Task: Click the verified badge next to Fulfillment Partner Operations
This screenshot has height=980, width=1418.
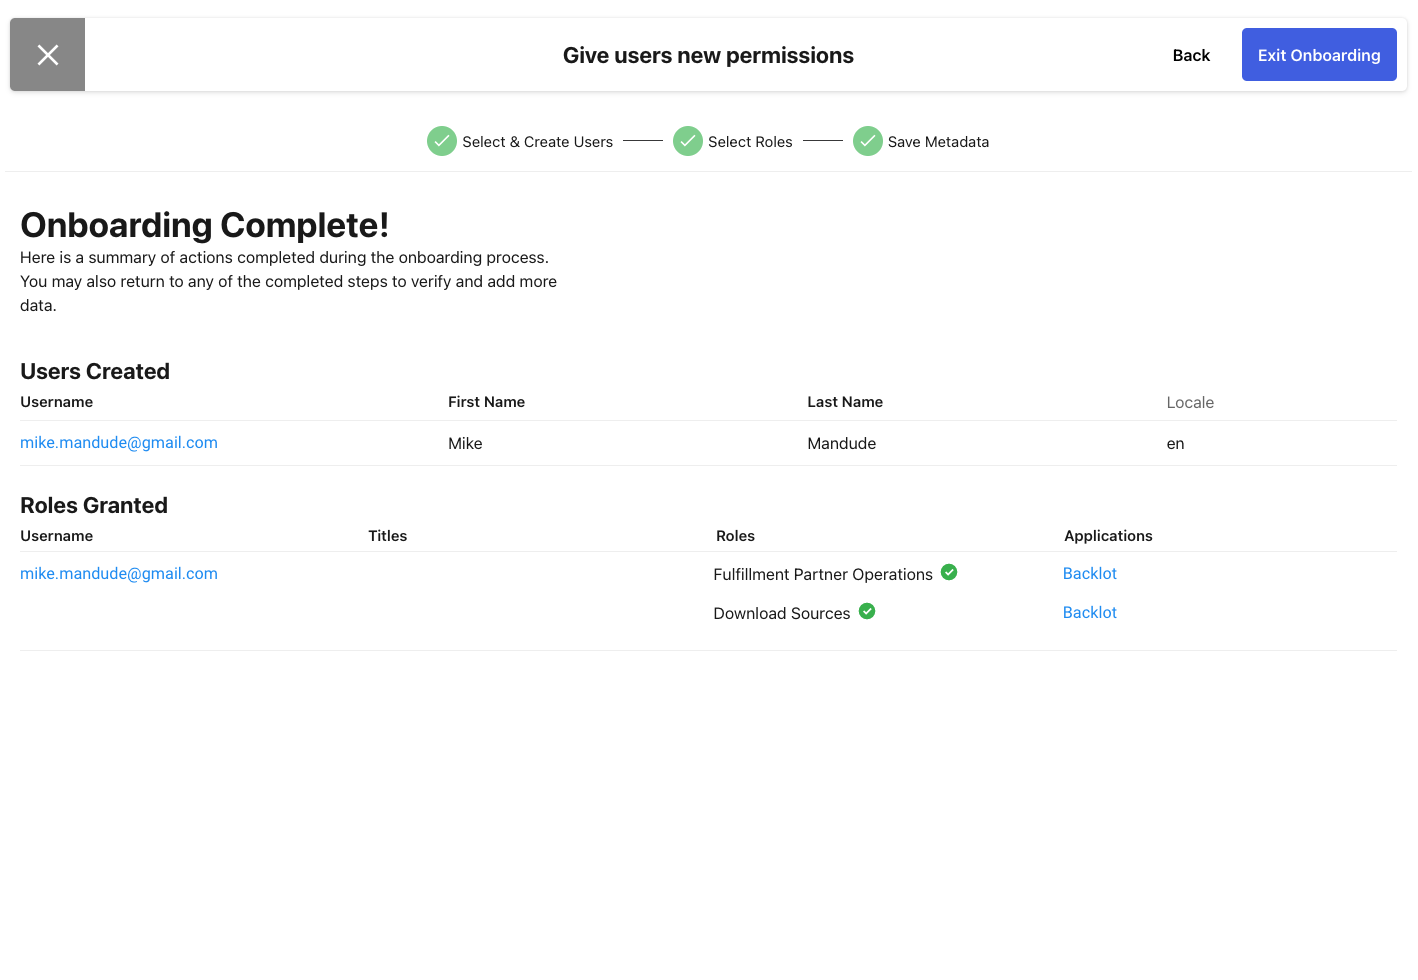Action: tap(949, 572)
